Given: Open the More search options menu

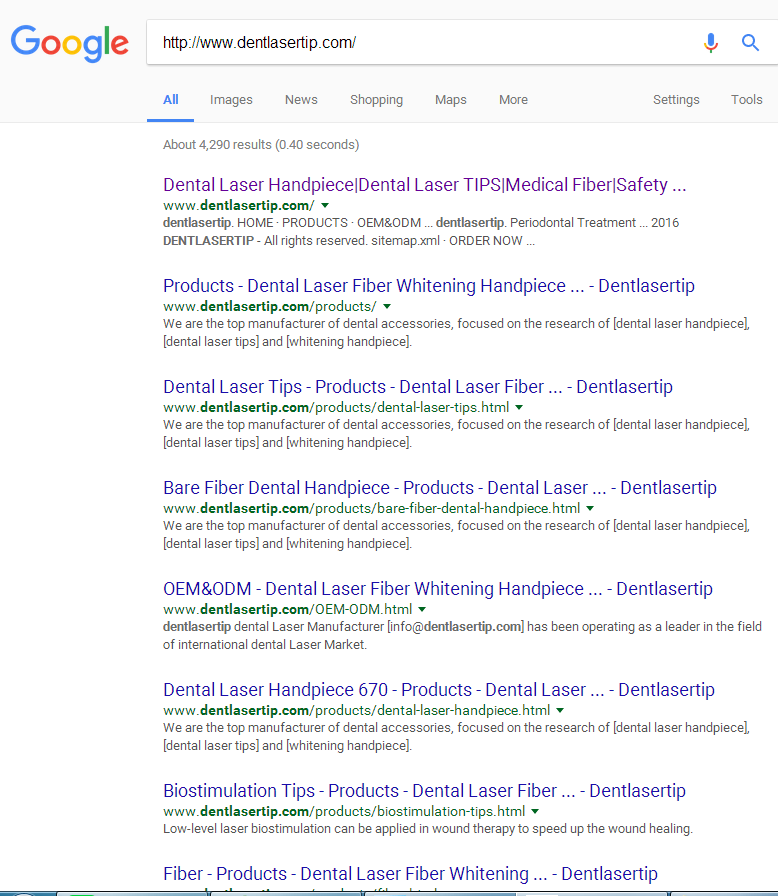Looking at the screenshot, I should [x=513, y=100].
